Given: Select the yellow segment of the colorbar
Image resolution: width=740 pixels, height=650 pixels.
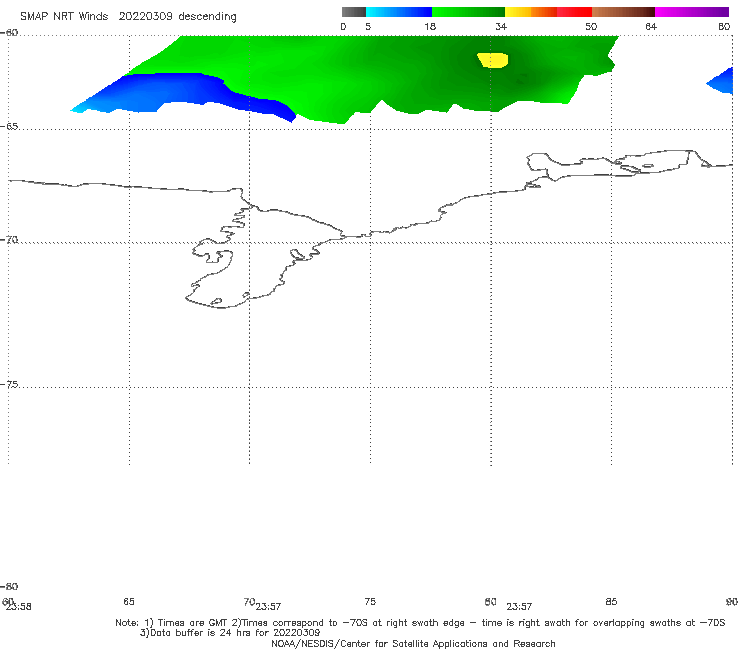Looking at the screenshot, I should point(518,12).
